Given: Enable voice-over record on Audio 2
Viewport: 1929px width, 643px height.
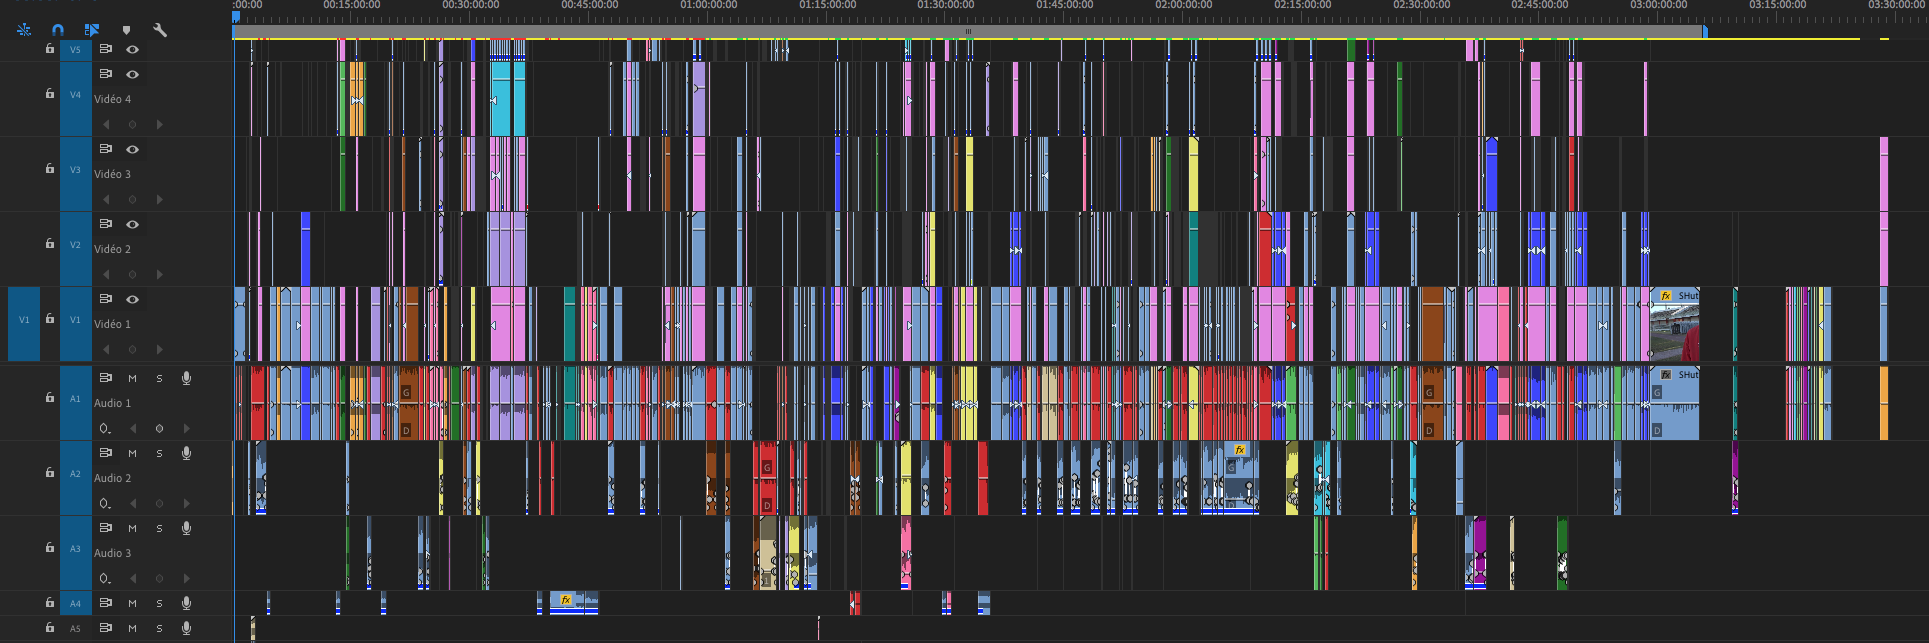Looking at the screenshot, I should (x=186, y=453).
